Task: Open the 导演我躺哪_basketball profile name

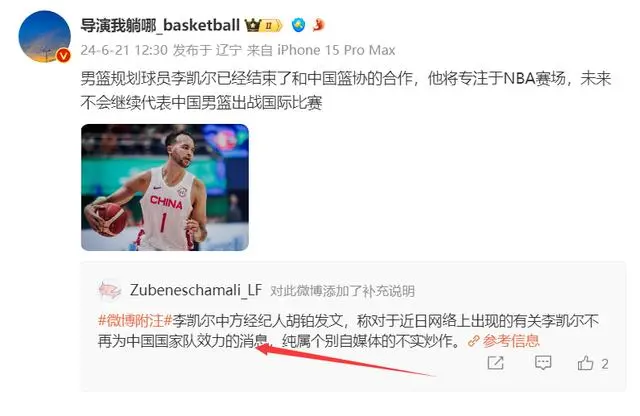Action: point(160,25)
